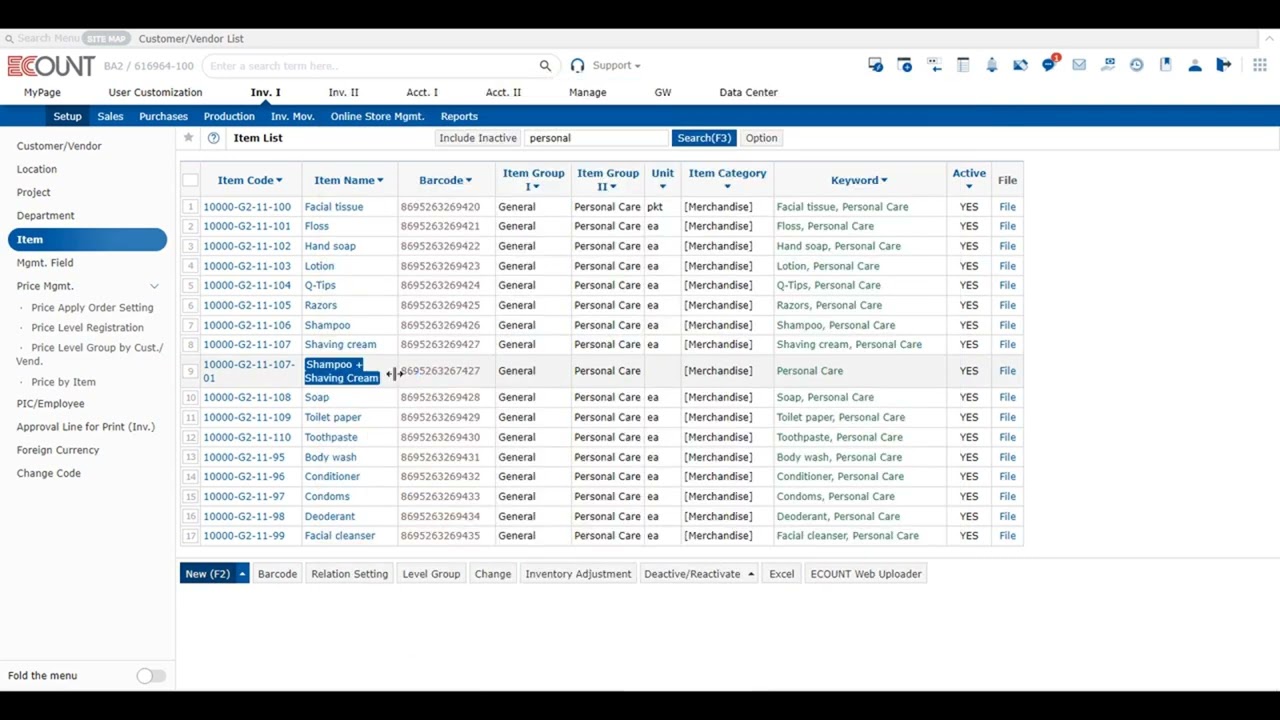Sort by Barcode column header
1280x720 pixels.
coord(445,180)
